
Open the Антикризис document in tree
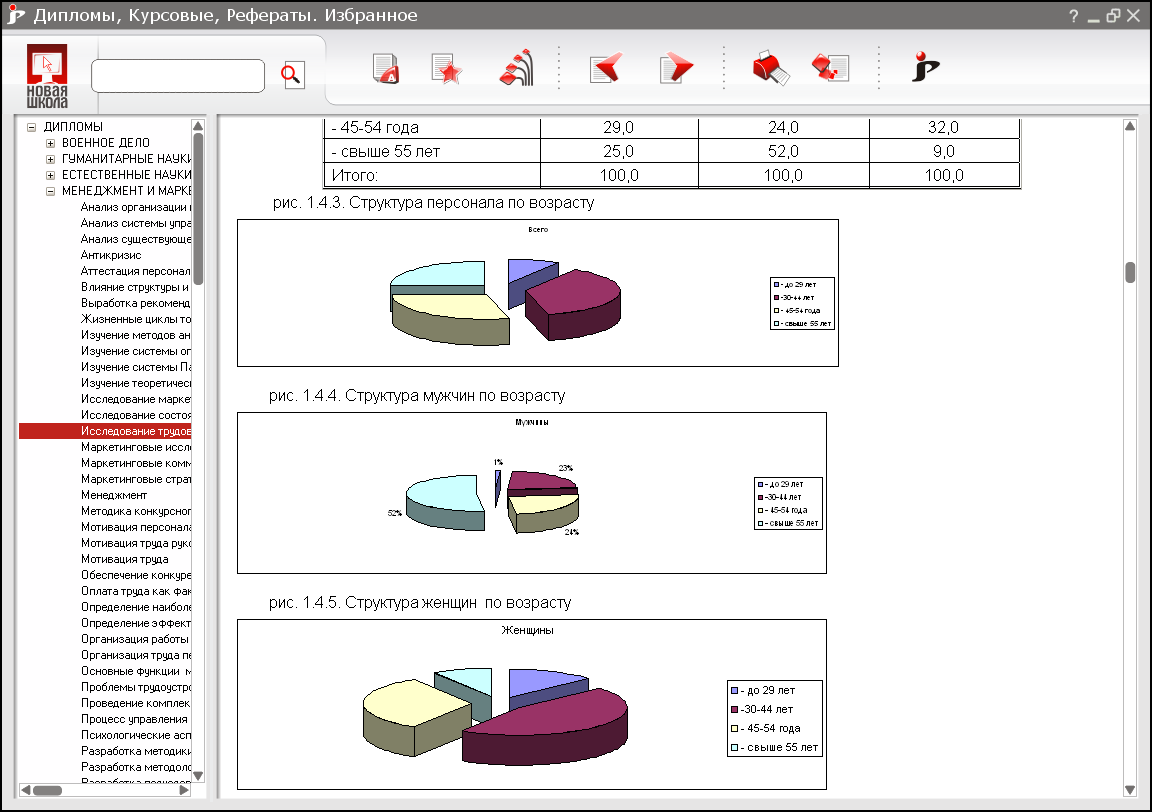[x=111, y=255]
